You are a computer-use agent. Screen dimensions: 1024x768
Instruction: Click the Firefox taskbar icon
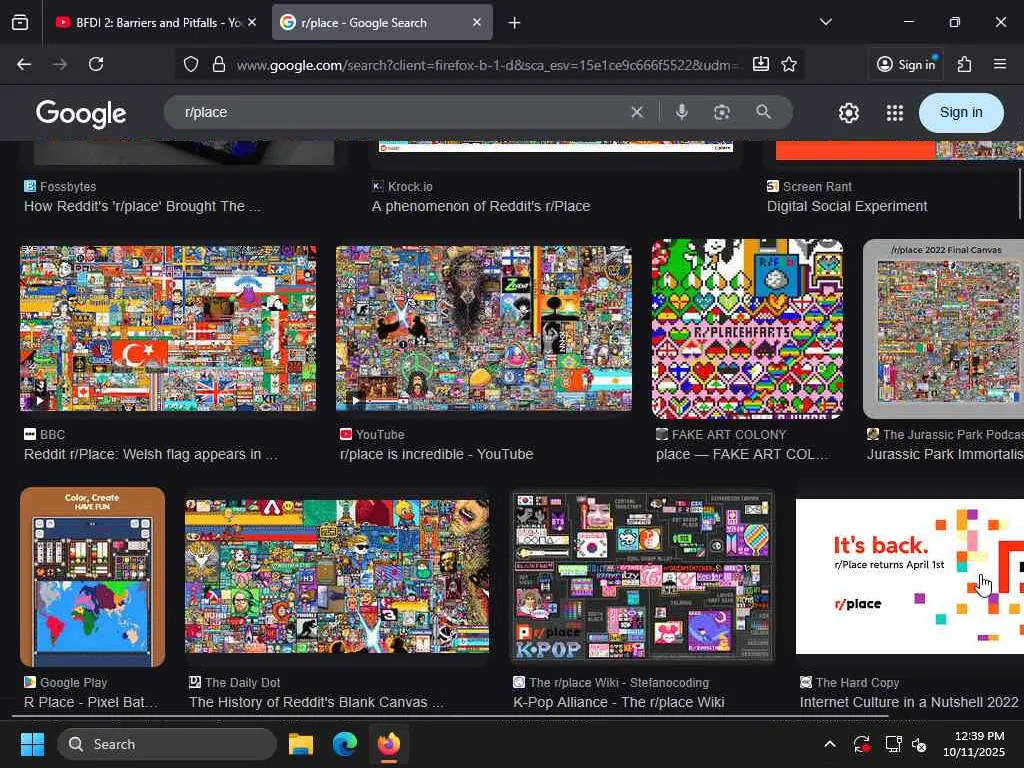[389, 744]
